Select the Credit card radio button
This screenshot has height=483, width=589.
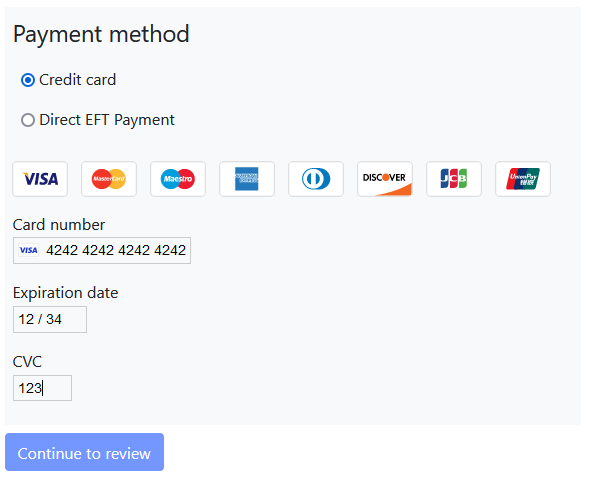click(28, 80)
